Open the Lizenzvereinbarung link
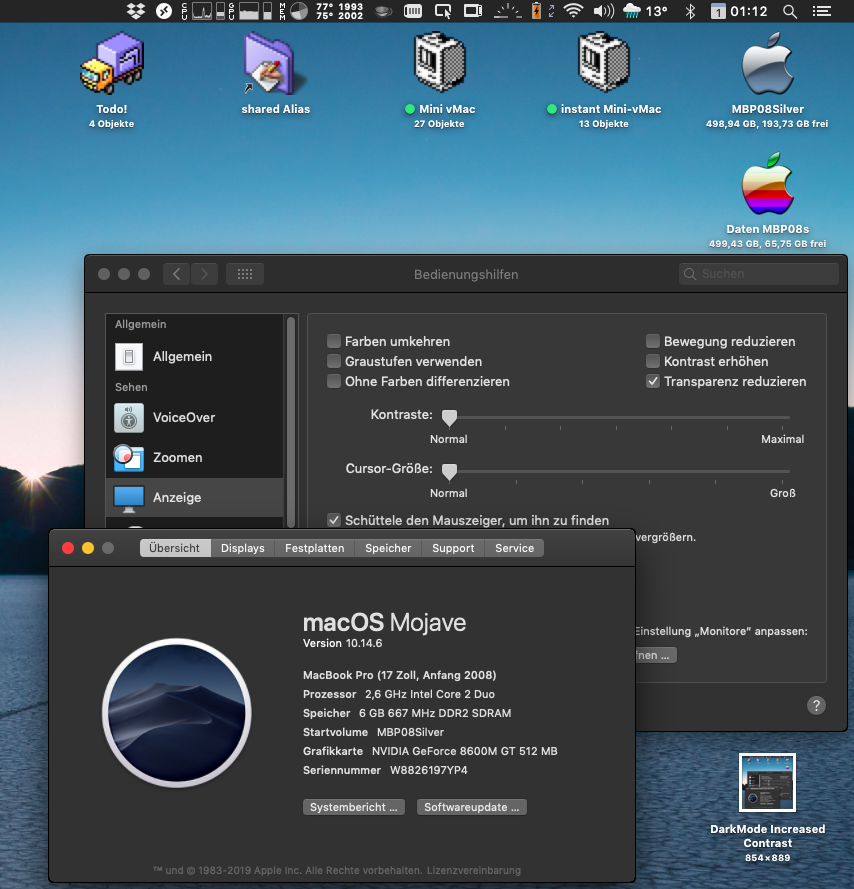This screenshot has height=889, width=854. pos(474,870)
